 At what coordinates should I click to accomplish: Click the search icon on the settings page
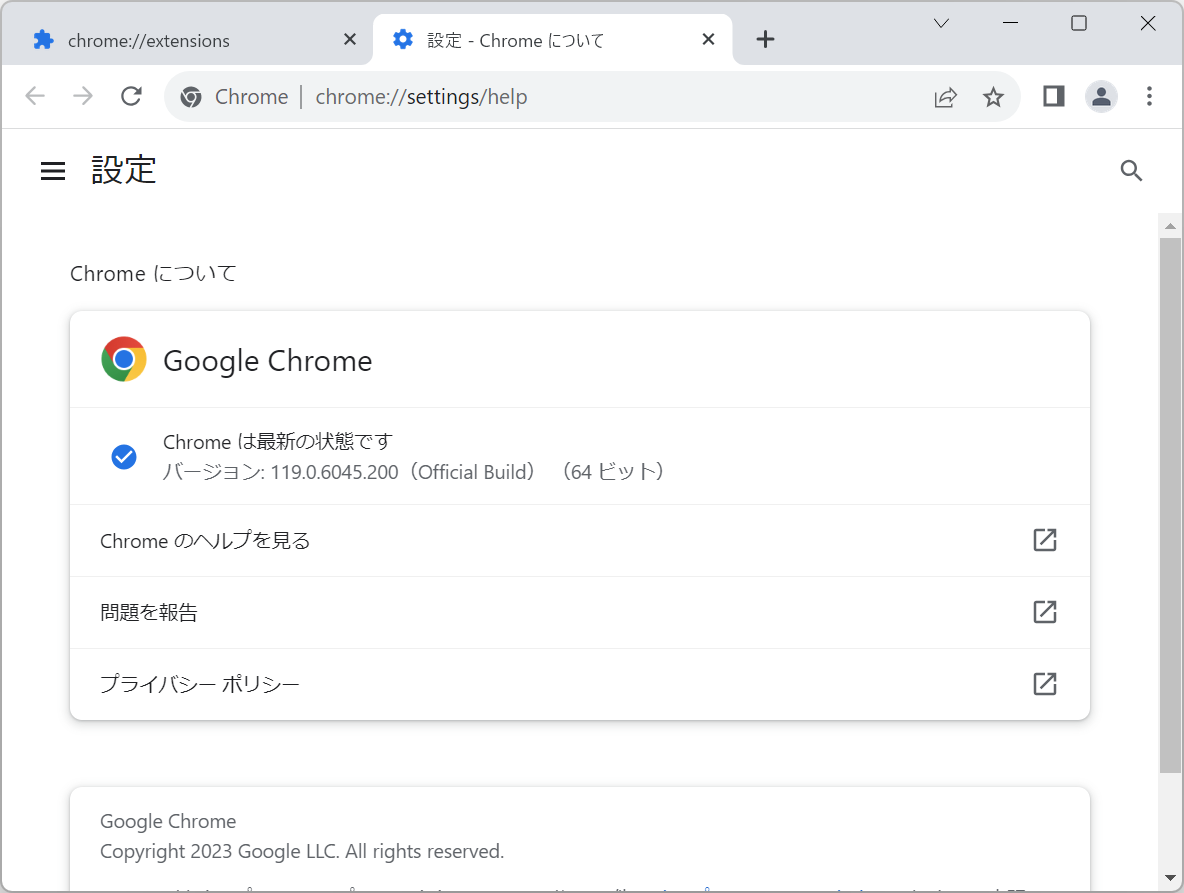tap(1131, 170)
